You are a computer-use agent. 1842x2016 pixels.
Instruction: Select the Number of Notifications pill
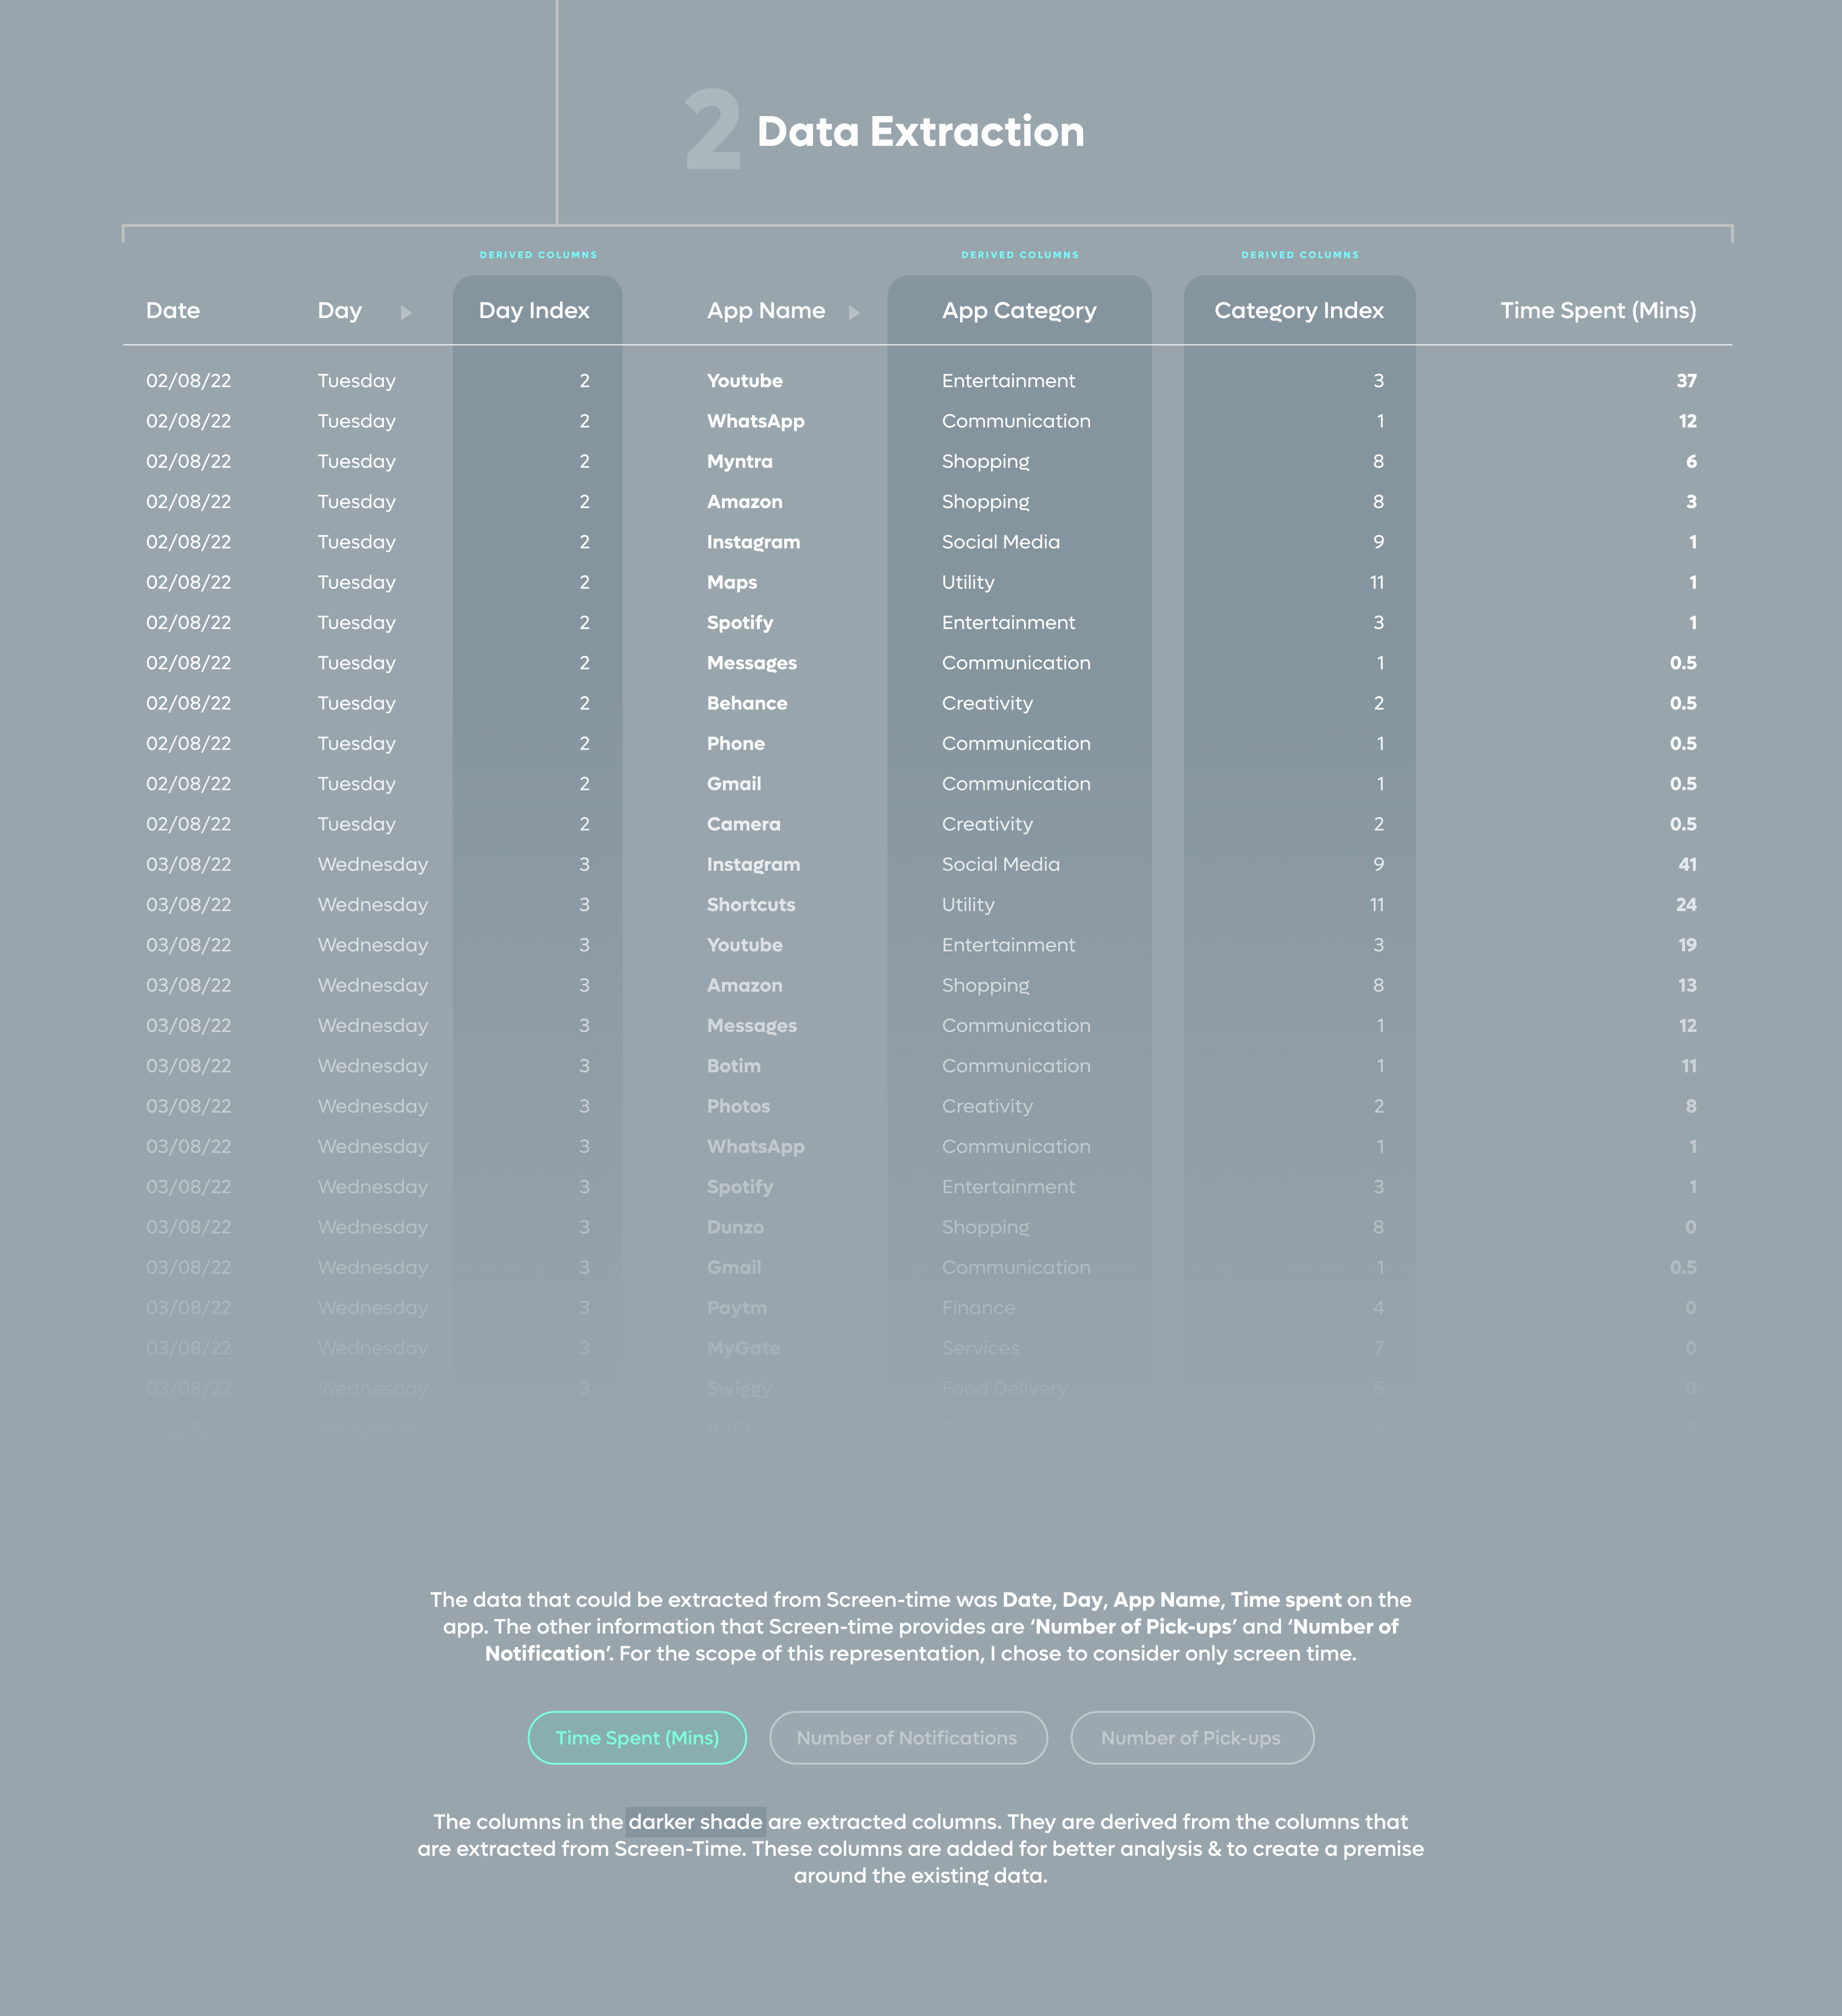pos(907,1738)
